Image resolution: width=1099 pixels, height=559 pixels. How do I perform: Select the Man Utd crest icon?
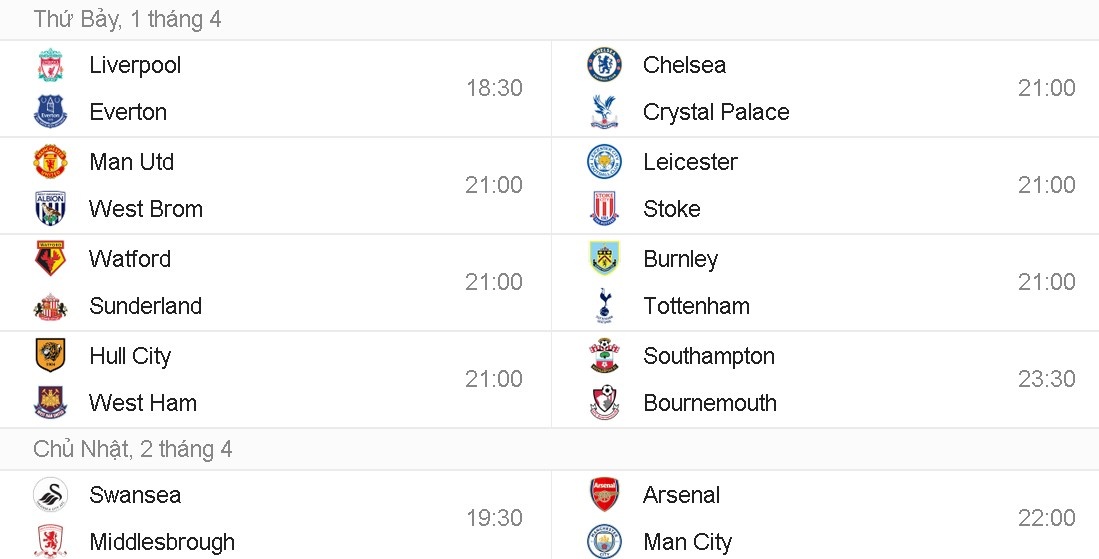click(50, 162)
